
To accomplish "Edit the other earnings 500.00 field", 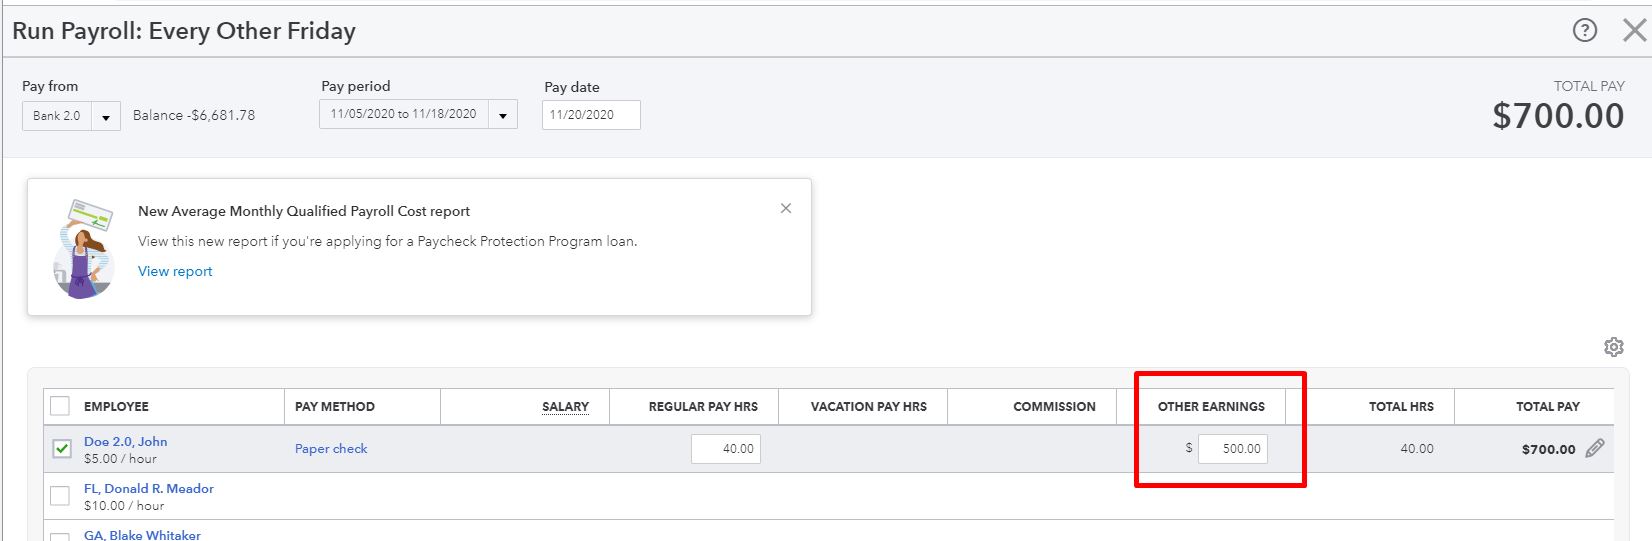I will point(1233,449).
